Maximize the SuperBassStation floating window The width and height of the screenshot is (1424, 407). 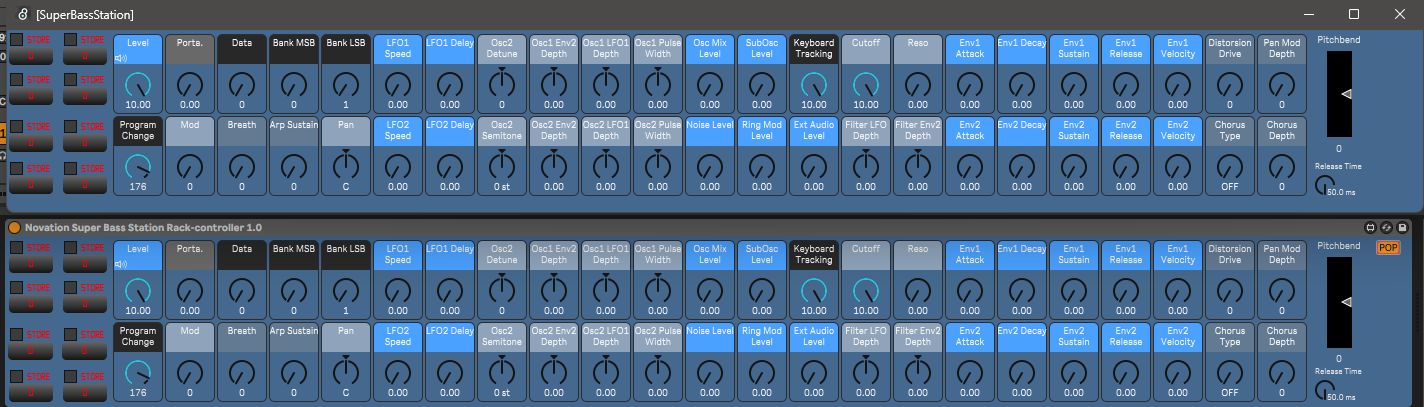pyautogui.click(x=1353, y=14)
